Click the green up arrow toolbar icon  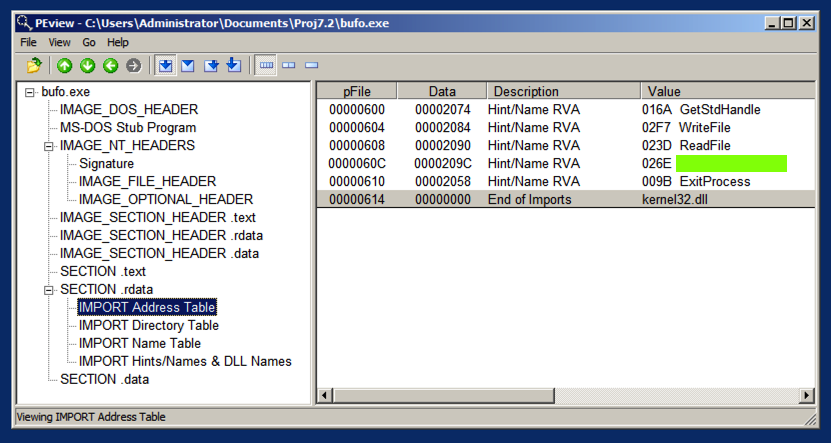pyautogui.click(x=65, y=66)
